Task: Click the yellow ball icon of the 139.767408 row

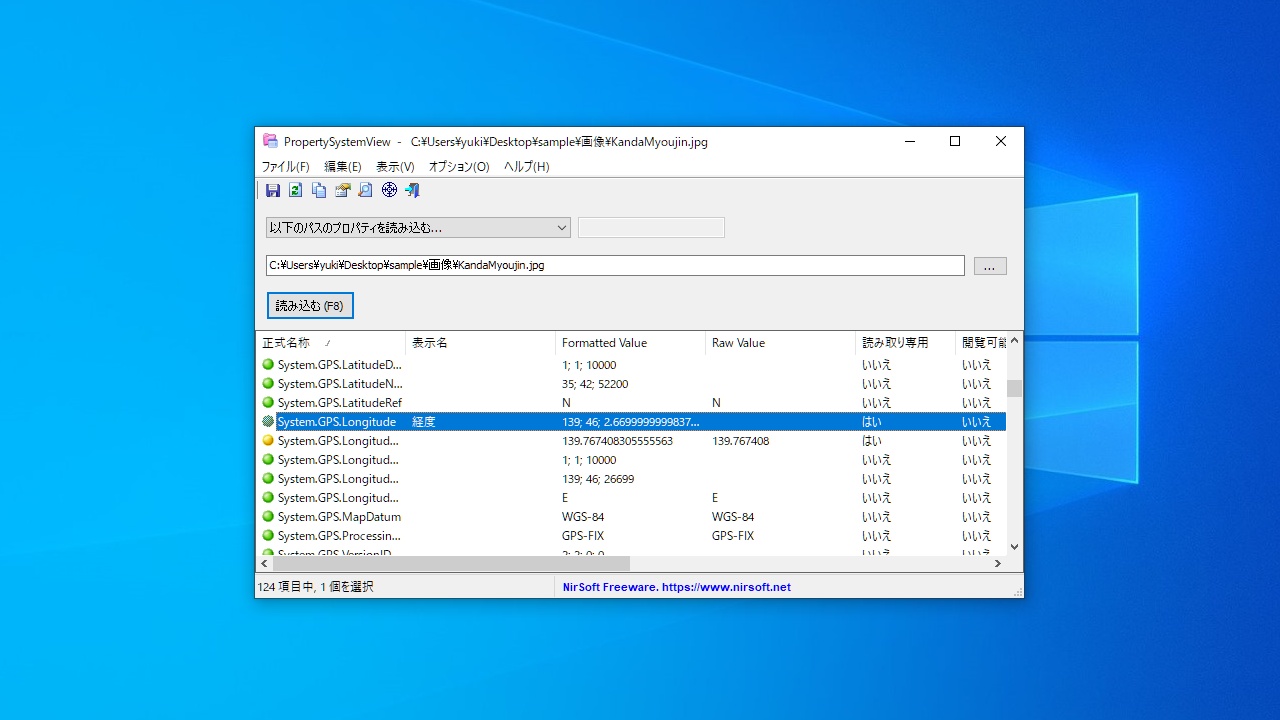Action: [x=268, y=440]
